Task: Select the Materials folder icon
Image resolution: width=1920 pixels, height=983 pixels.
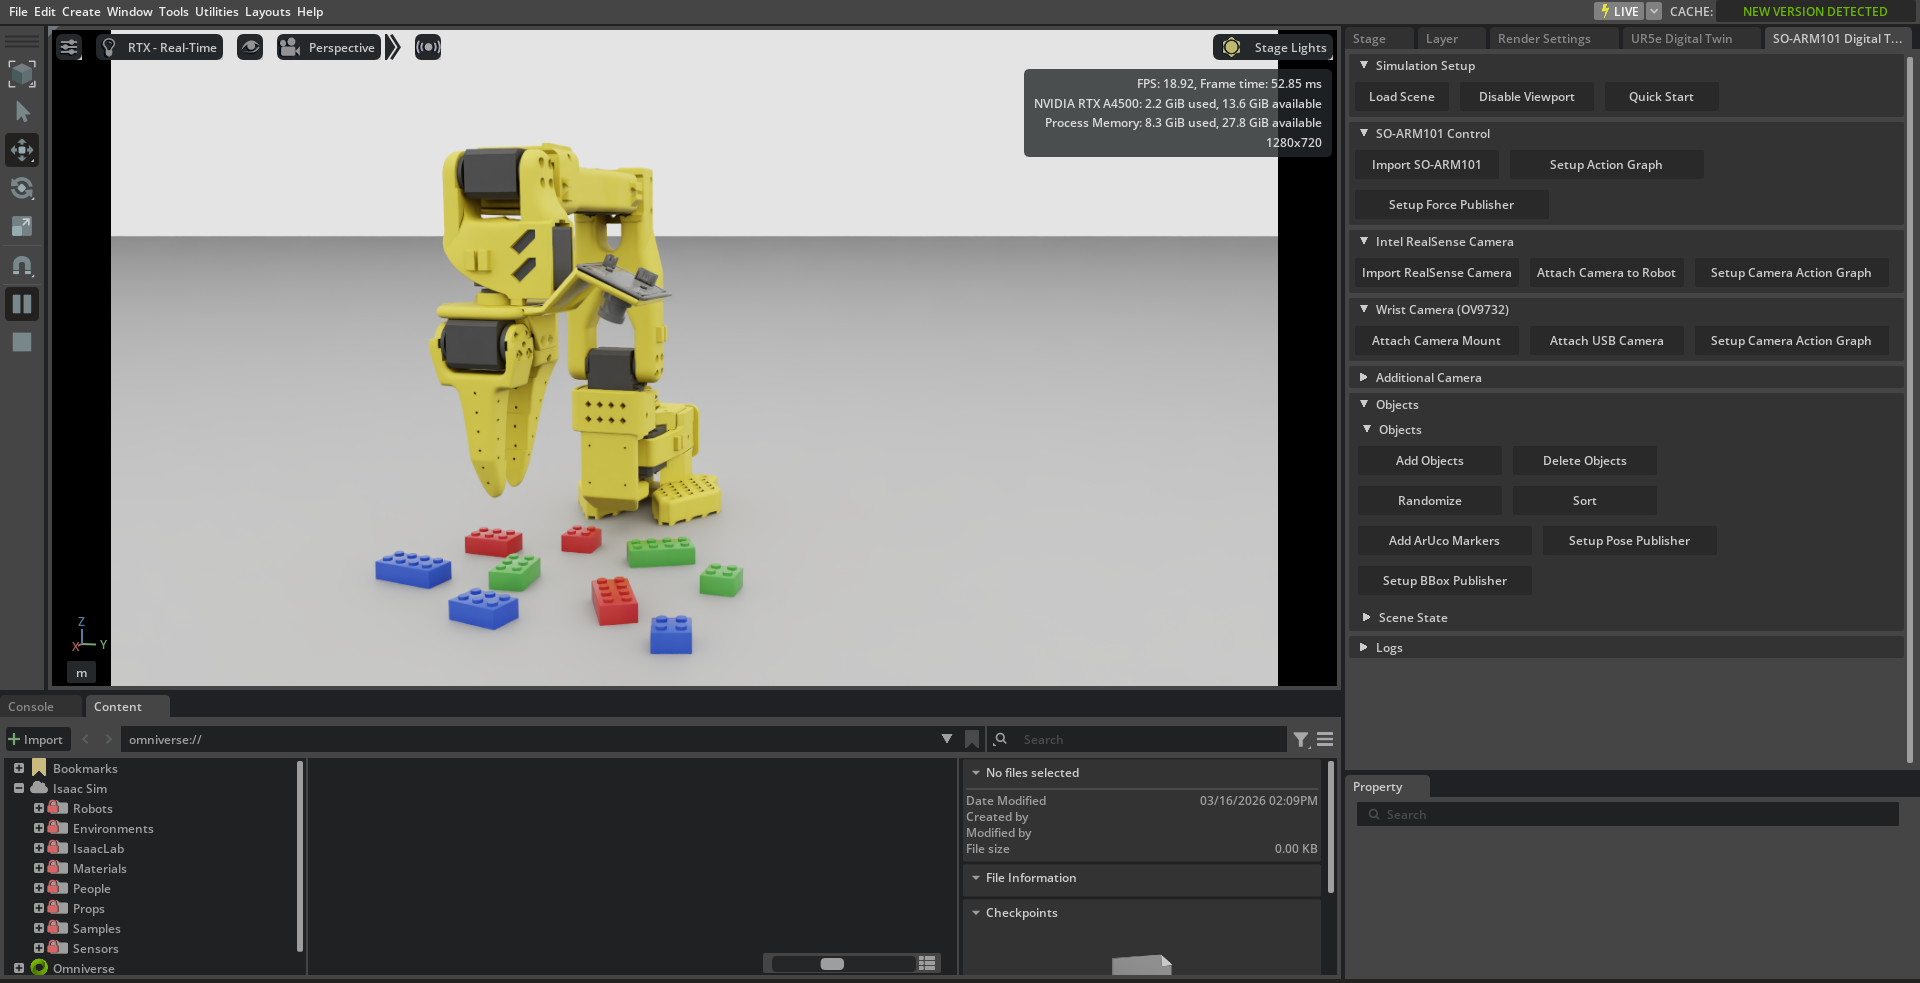Action: pyautogui.click(x=58, y=868)
